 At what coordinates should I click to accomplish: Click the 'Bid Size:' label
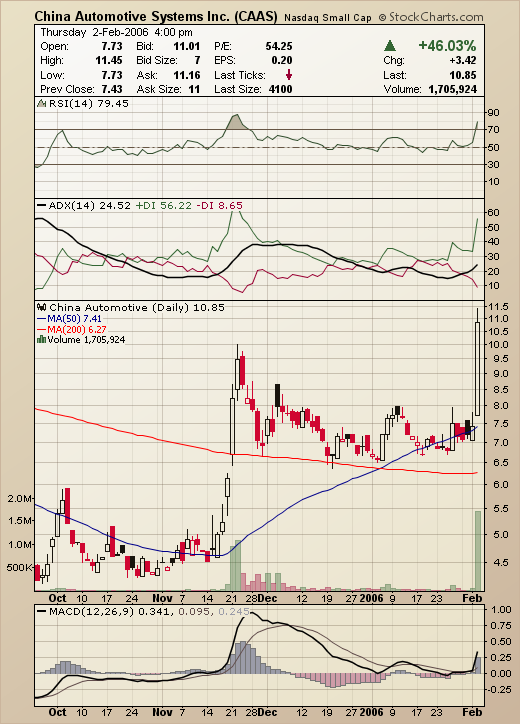157,60
